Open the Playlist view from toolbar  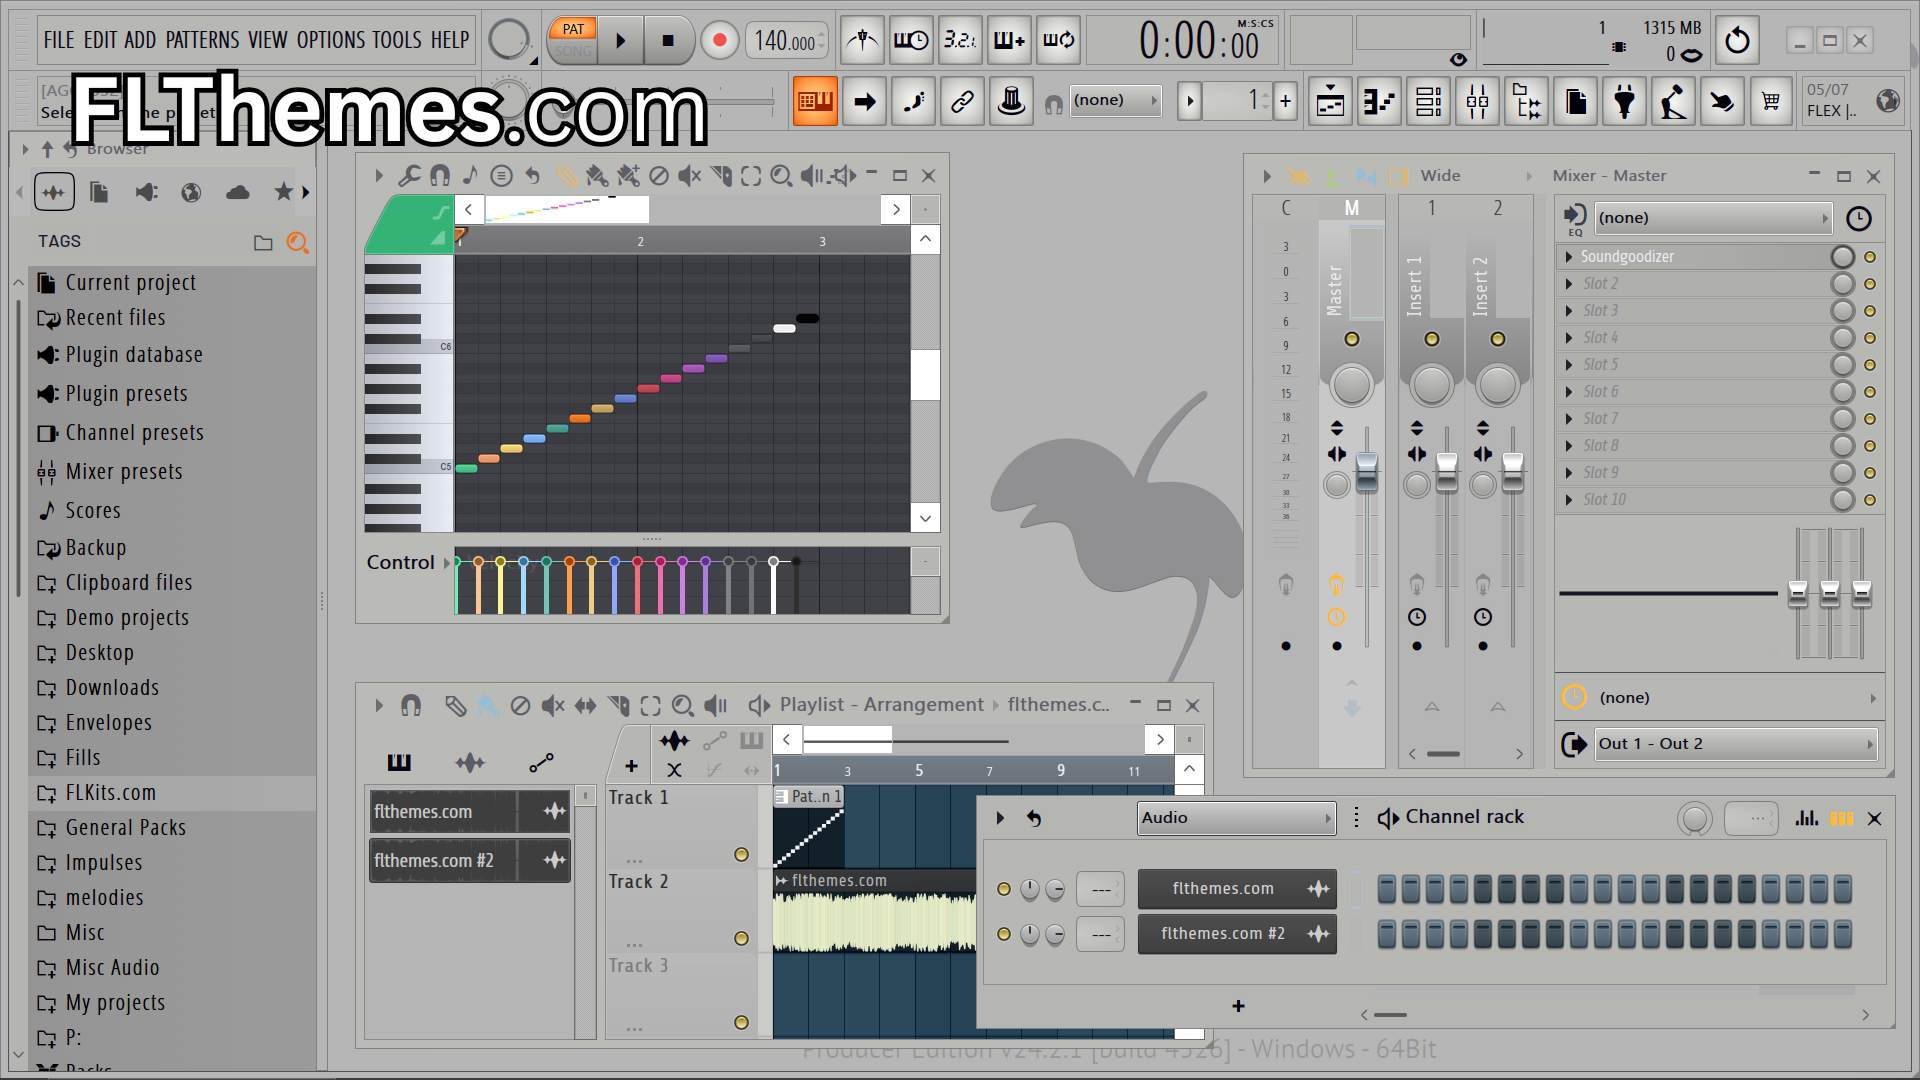pos(1330,101)
